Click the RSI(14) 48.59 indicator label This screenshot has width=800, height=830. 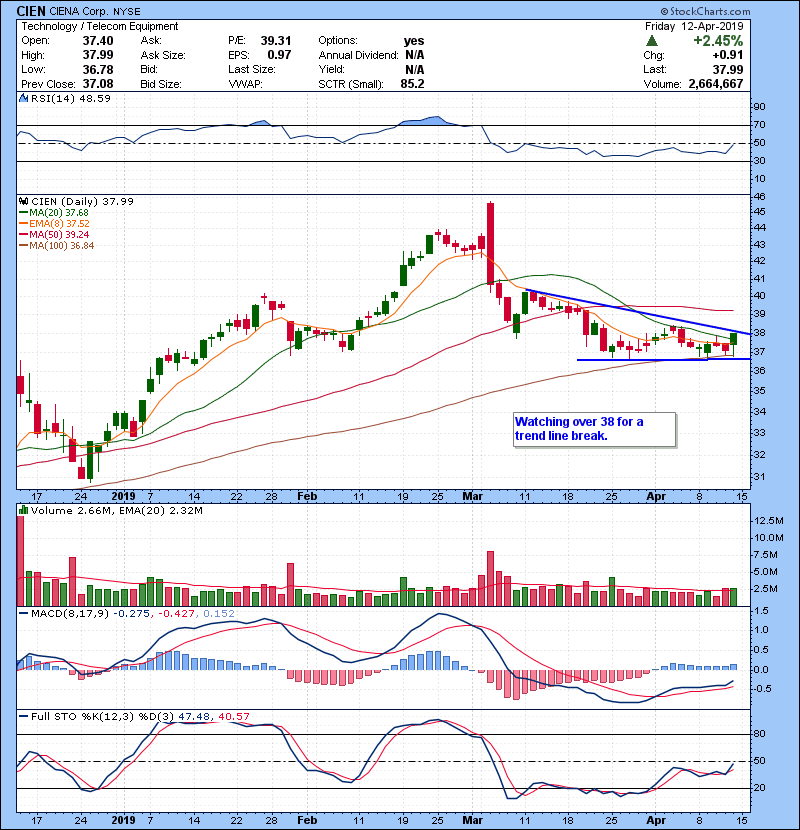click(71, 98)
